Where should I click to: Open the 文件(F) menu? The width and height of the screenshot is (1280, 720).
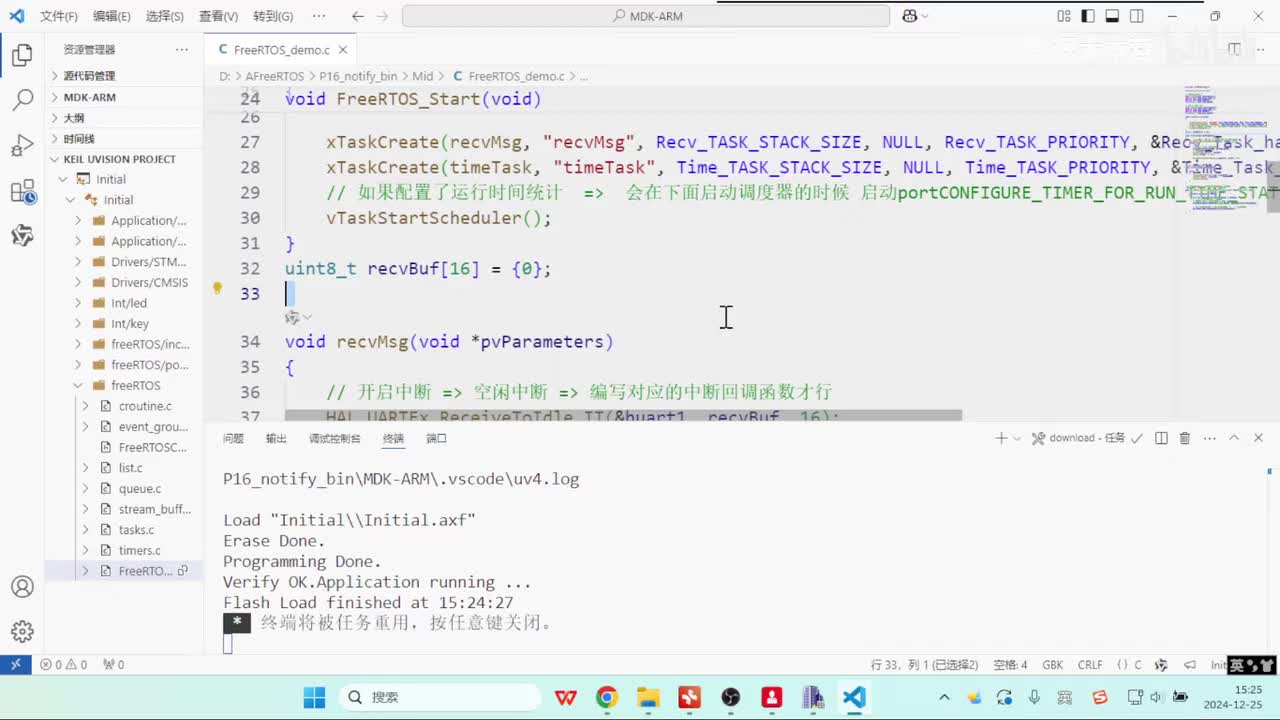pos(59,16)
